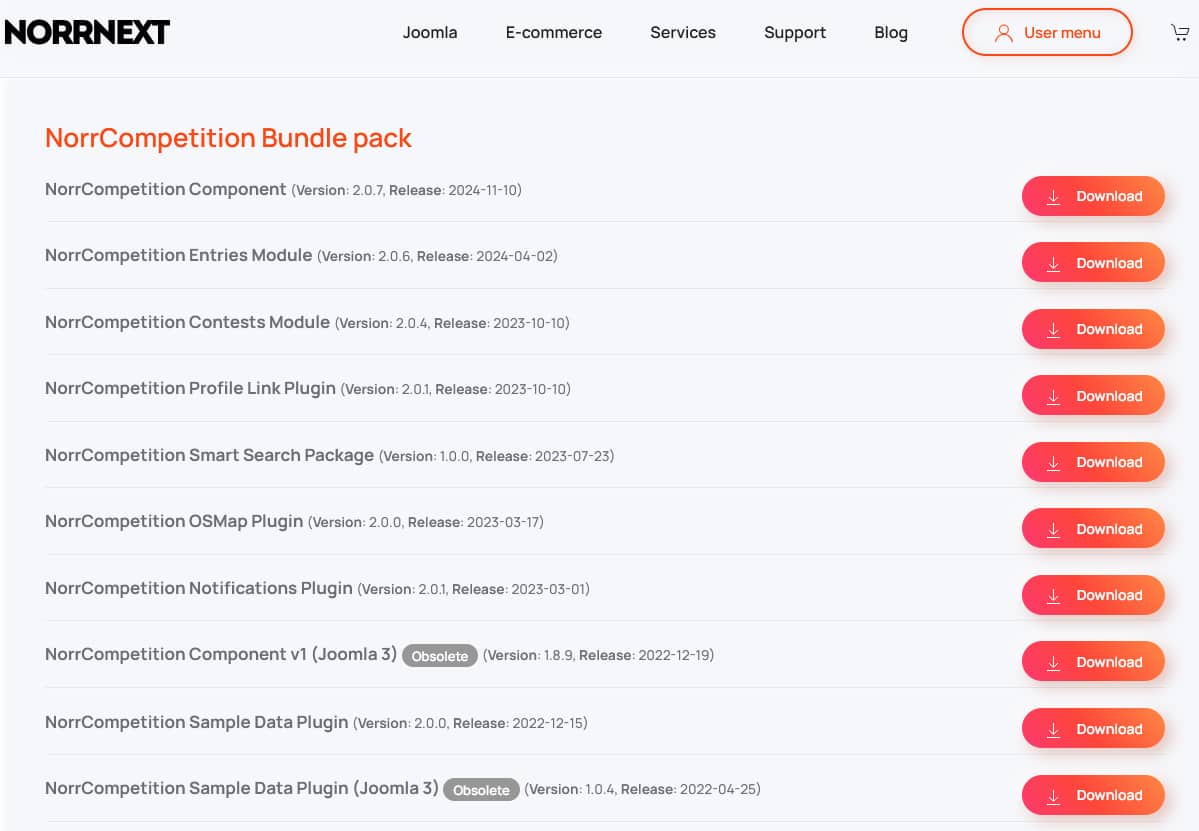
Task: Open the Blog menu
Action: tap(890, 32)
